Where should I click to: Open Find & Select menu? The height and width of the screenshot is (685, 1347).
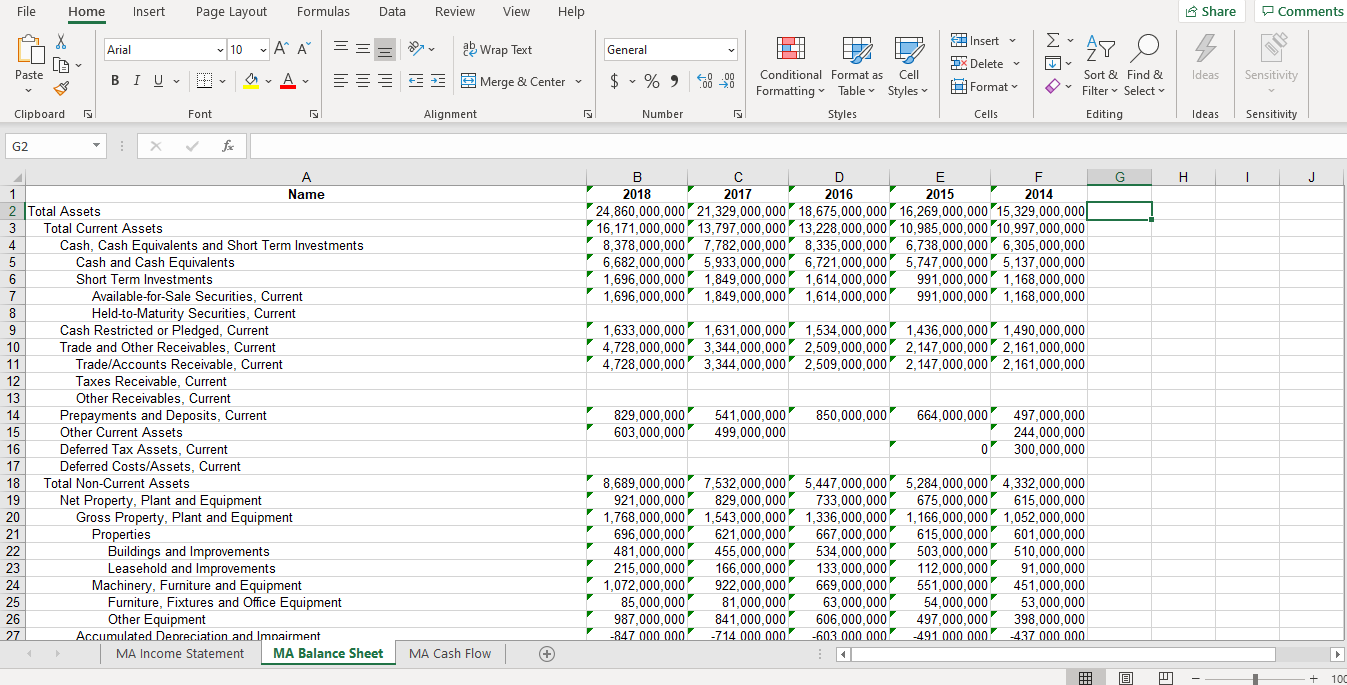point(1145,66)
